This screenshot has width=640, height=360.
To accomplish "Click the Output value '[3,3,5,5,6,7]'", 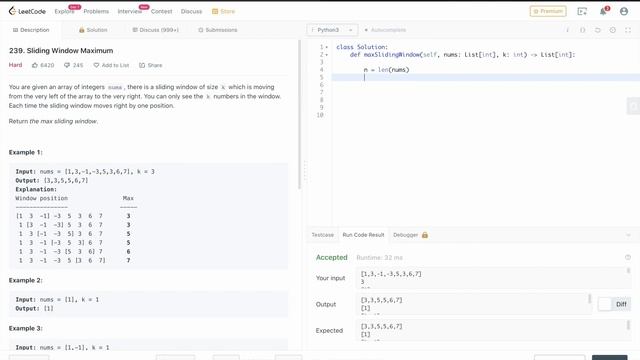I will pyautogui.click(x=382, y=300).
